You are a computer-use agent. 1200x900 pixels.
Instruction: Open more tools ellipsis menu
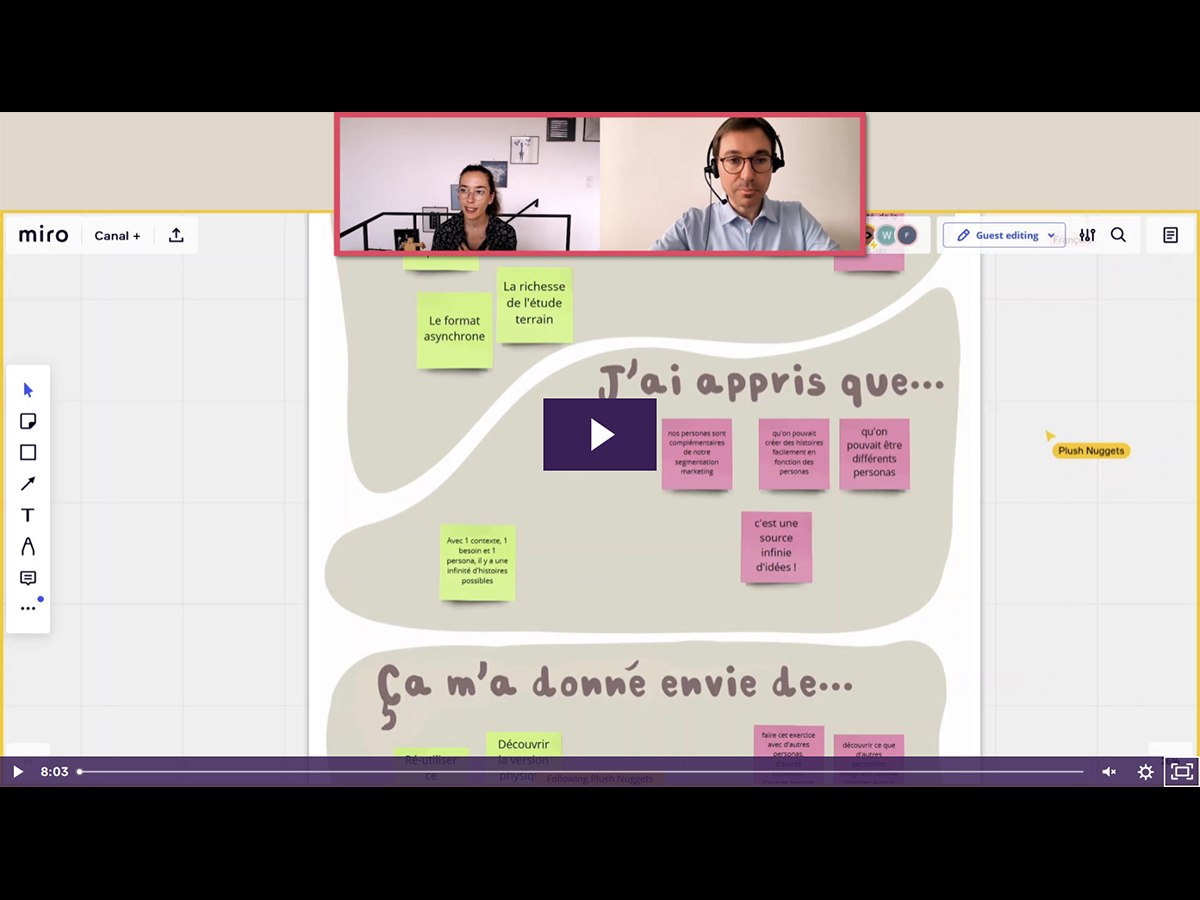pyautogui.click(x=28, y=608)
